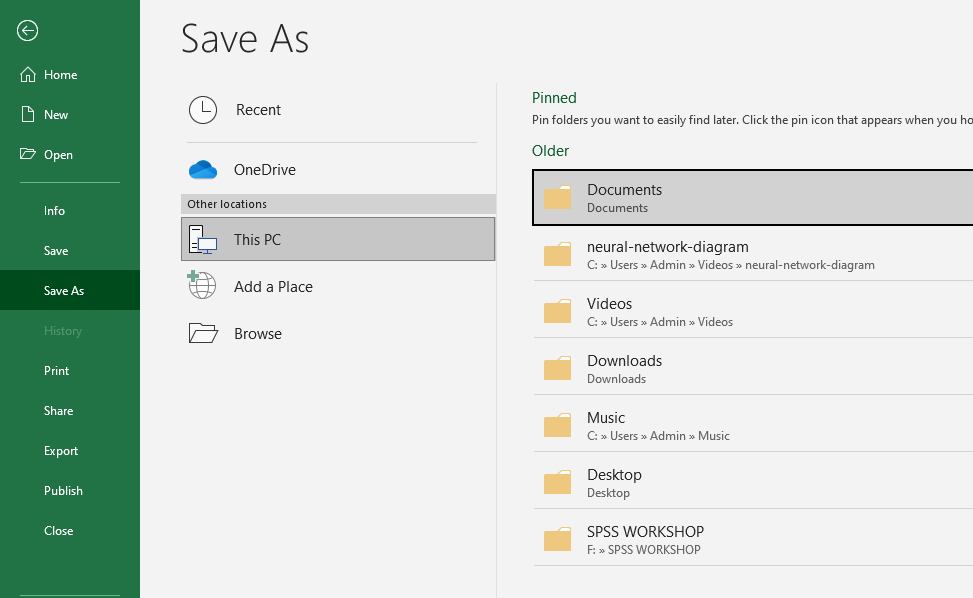Click the Home house icon
The height and width of the screenshot is (598, 973).
28,75
